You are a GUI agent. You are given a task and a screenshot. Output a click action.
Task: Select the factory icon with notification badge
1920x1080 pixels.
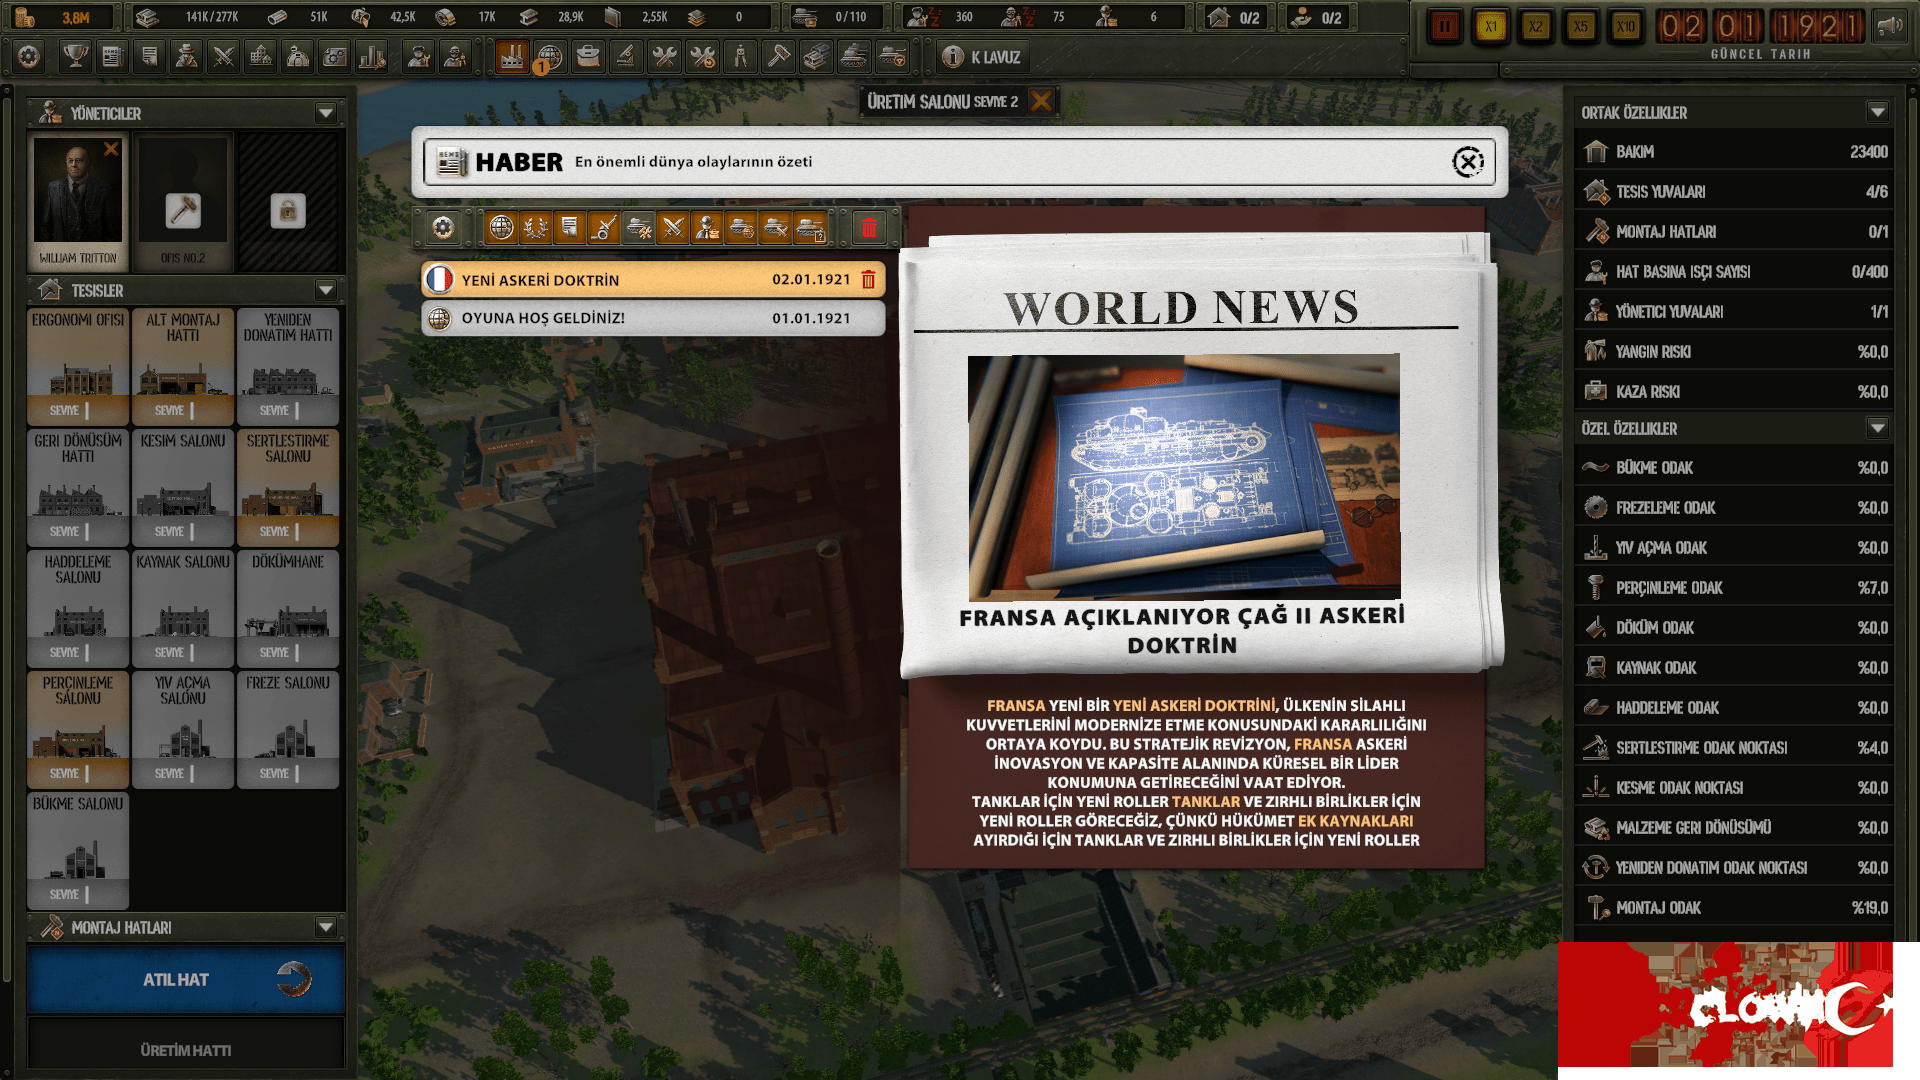(x=513, y=57)
